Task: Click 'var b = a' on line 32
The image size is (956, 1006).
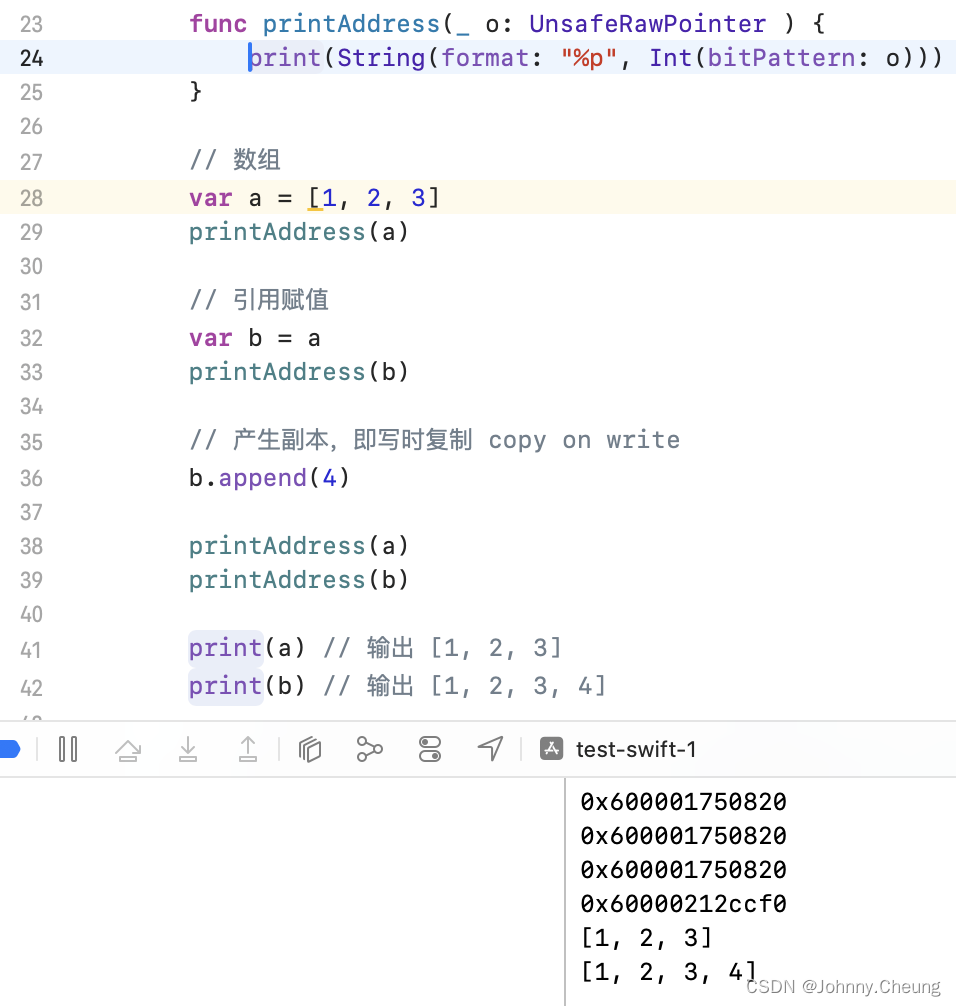Action: (255, 338)
